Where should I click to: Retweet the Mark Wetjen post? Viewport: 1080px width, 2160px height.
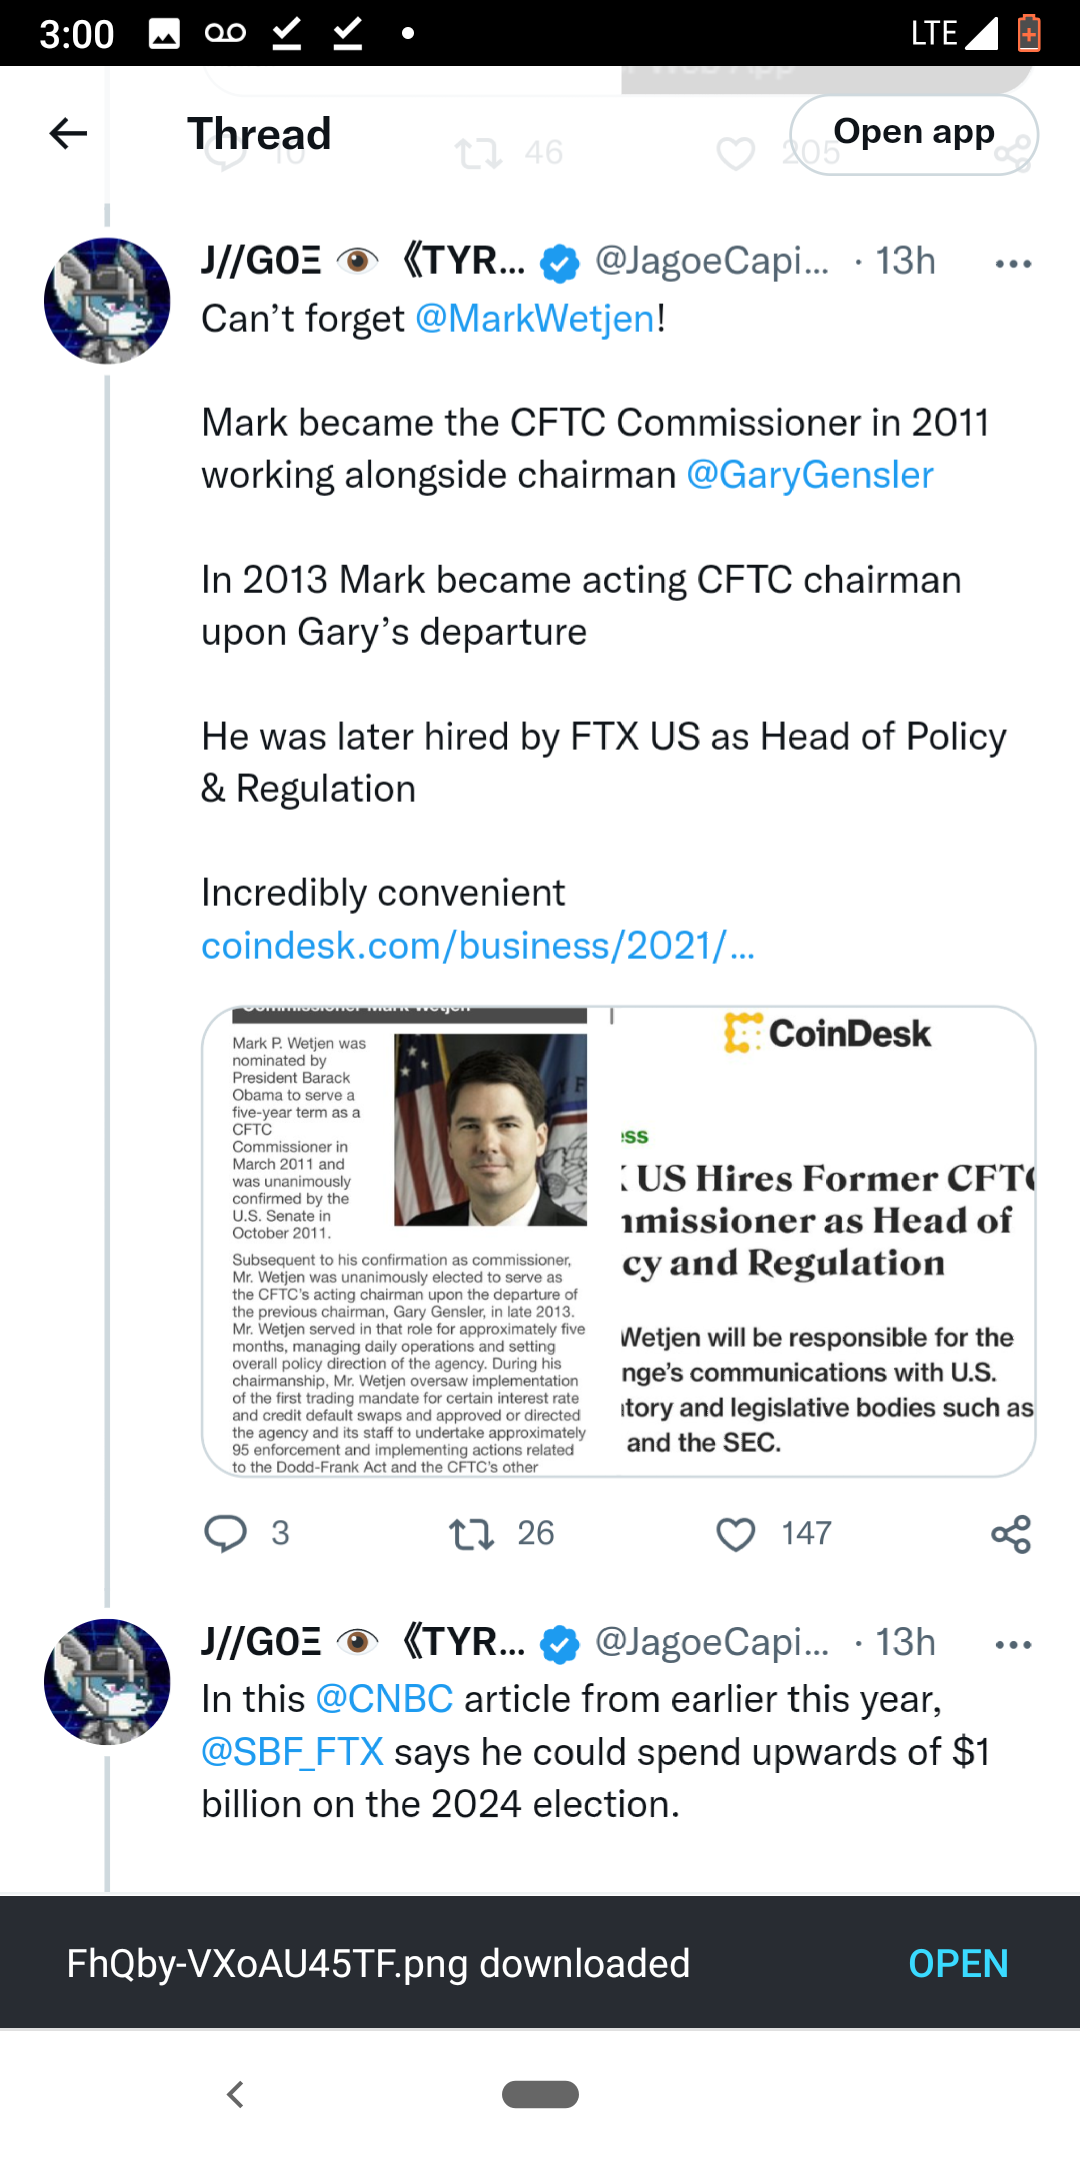(x=471, y=1533)
